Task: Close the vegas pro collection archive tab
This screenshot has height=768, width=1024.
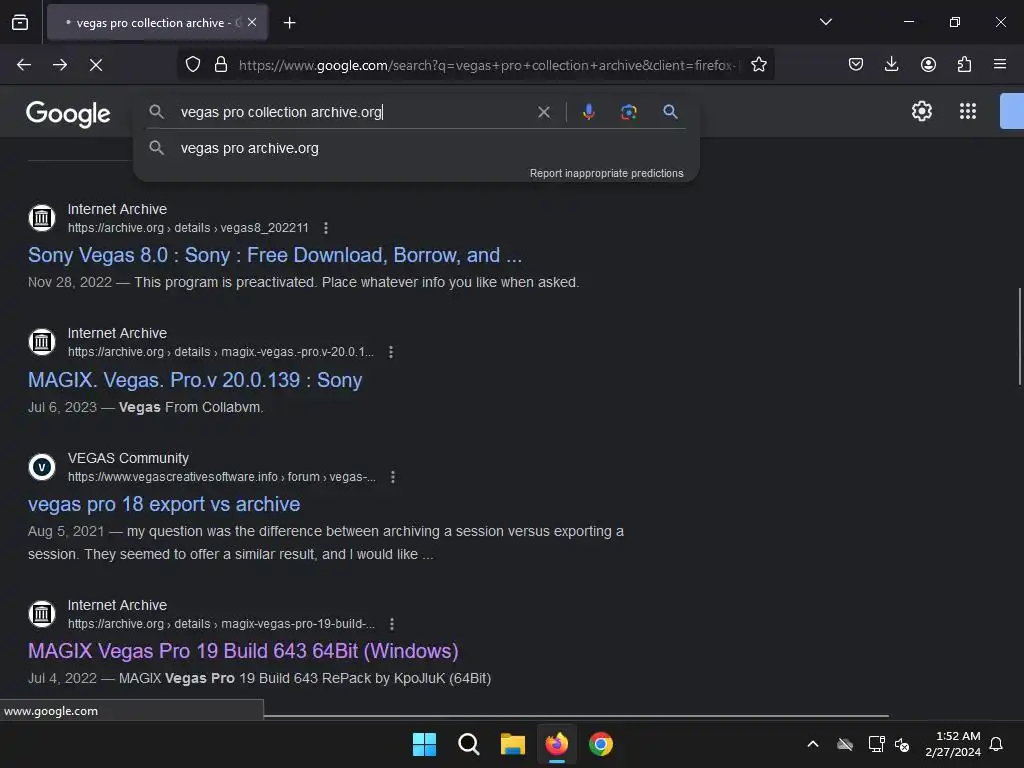Action: click(252, 22)
